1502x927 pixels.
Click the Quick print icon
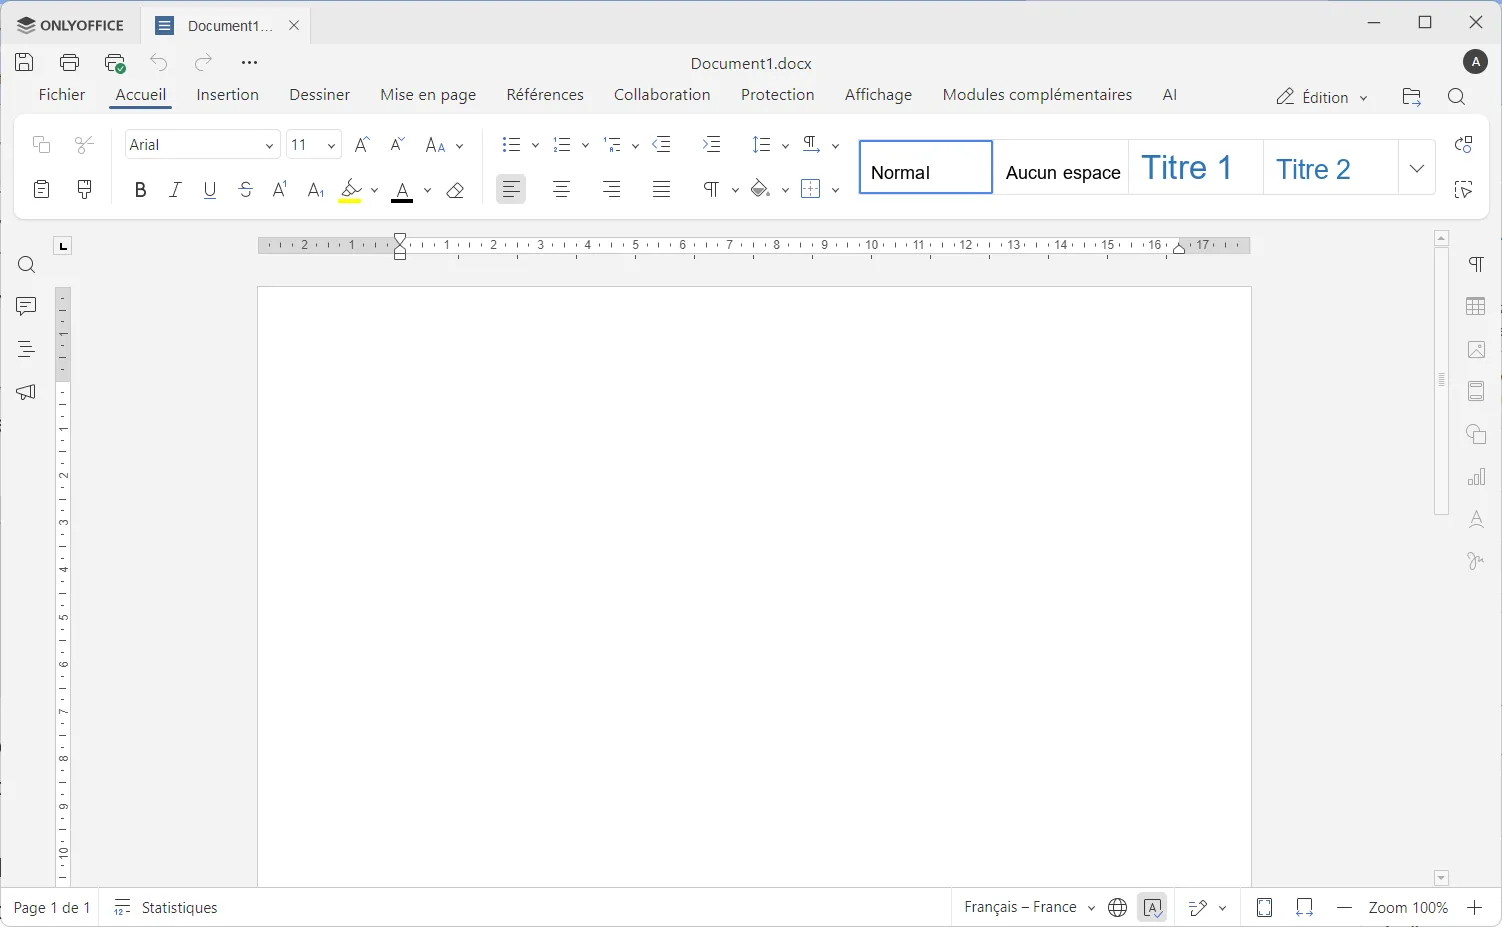[x=115, y=62]
